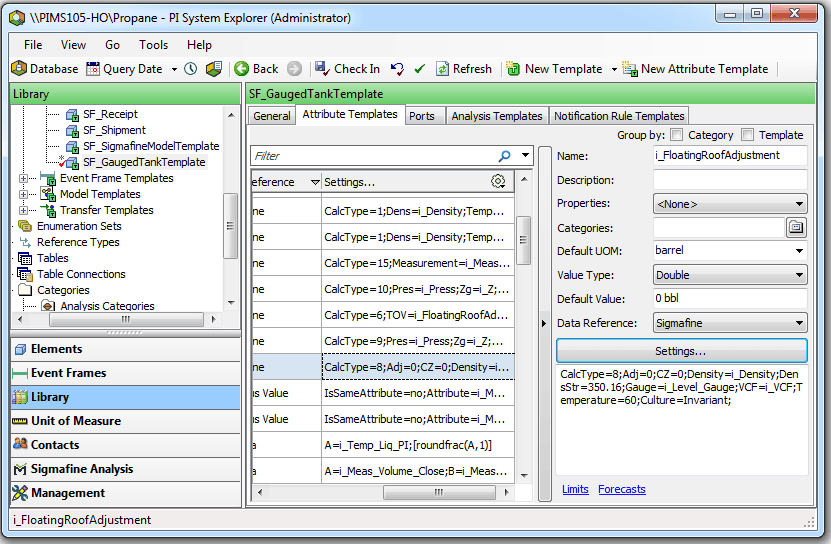Open Contacts navigation section

pyautogui.click(x=126, y=445)
